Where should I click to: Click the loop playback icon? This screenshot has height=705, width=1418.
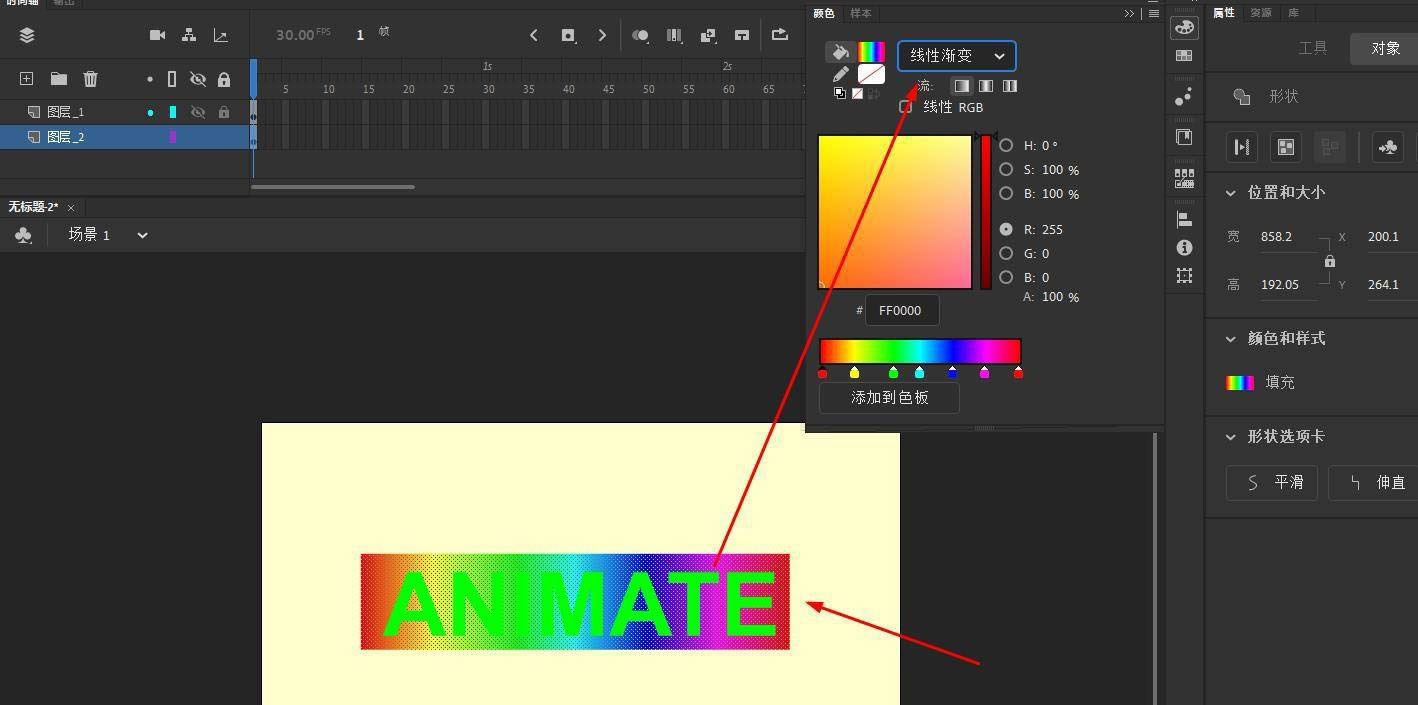[779, 35]
